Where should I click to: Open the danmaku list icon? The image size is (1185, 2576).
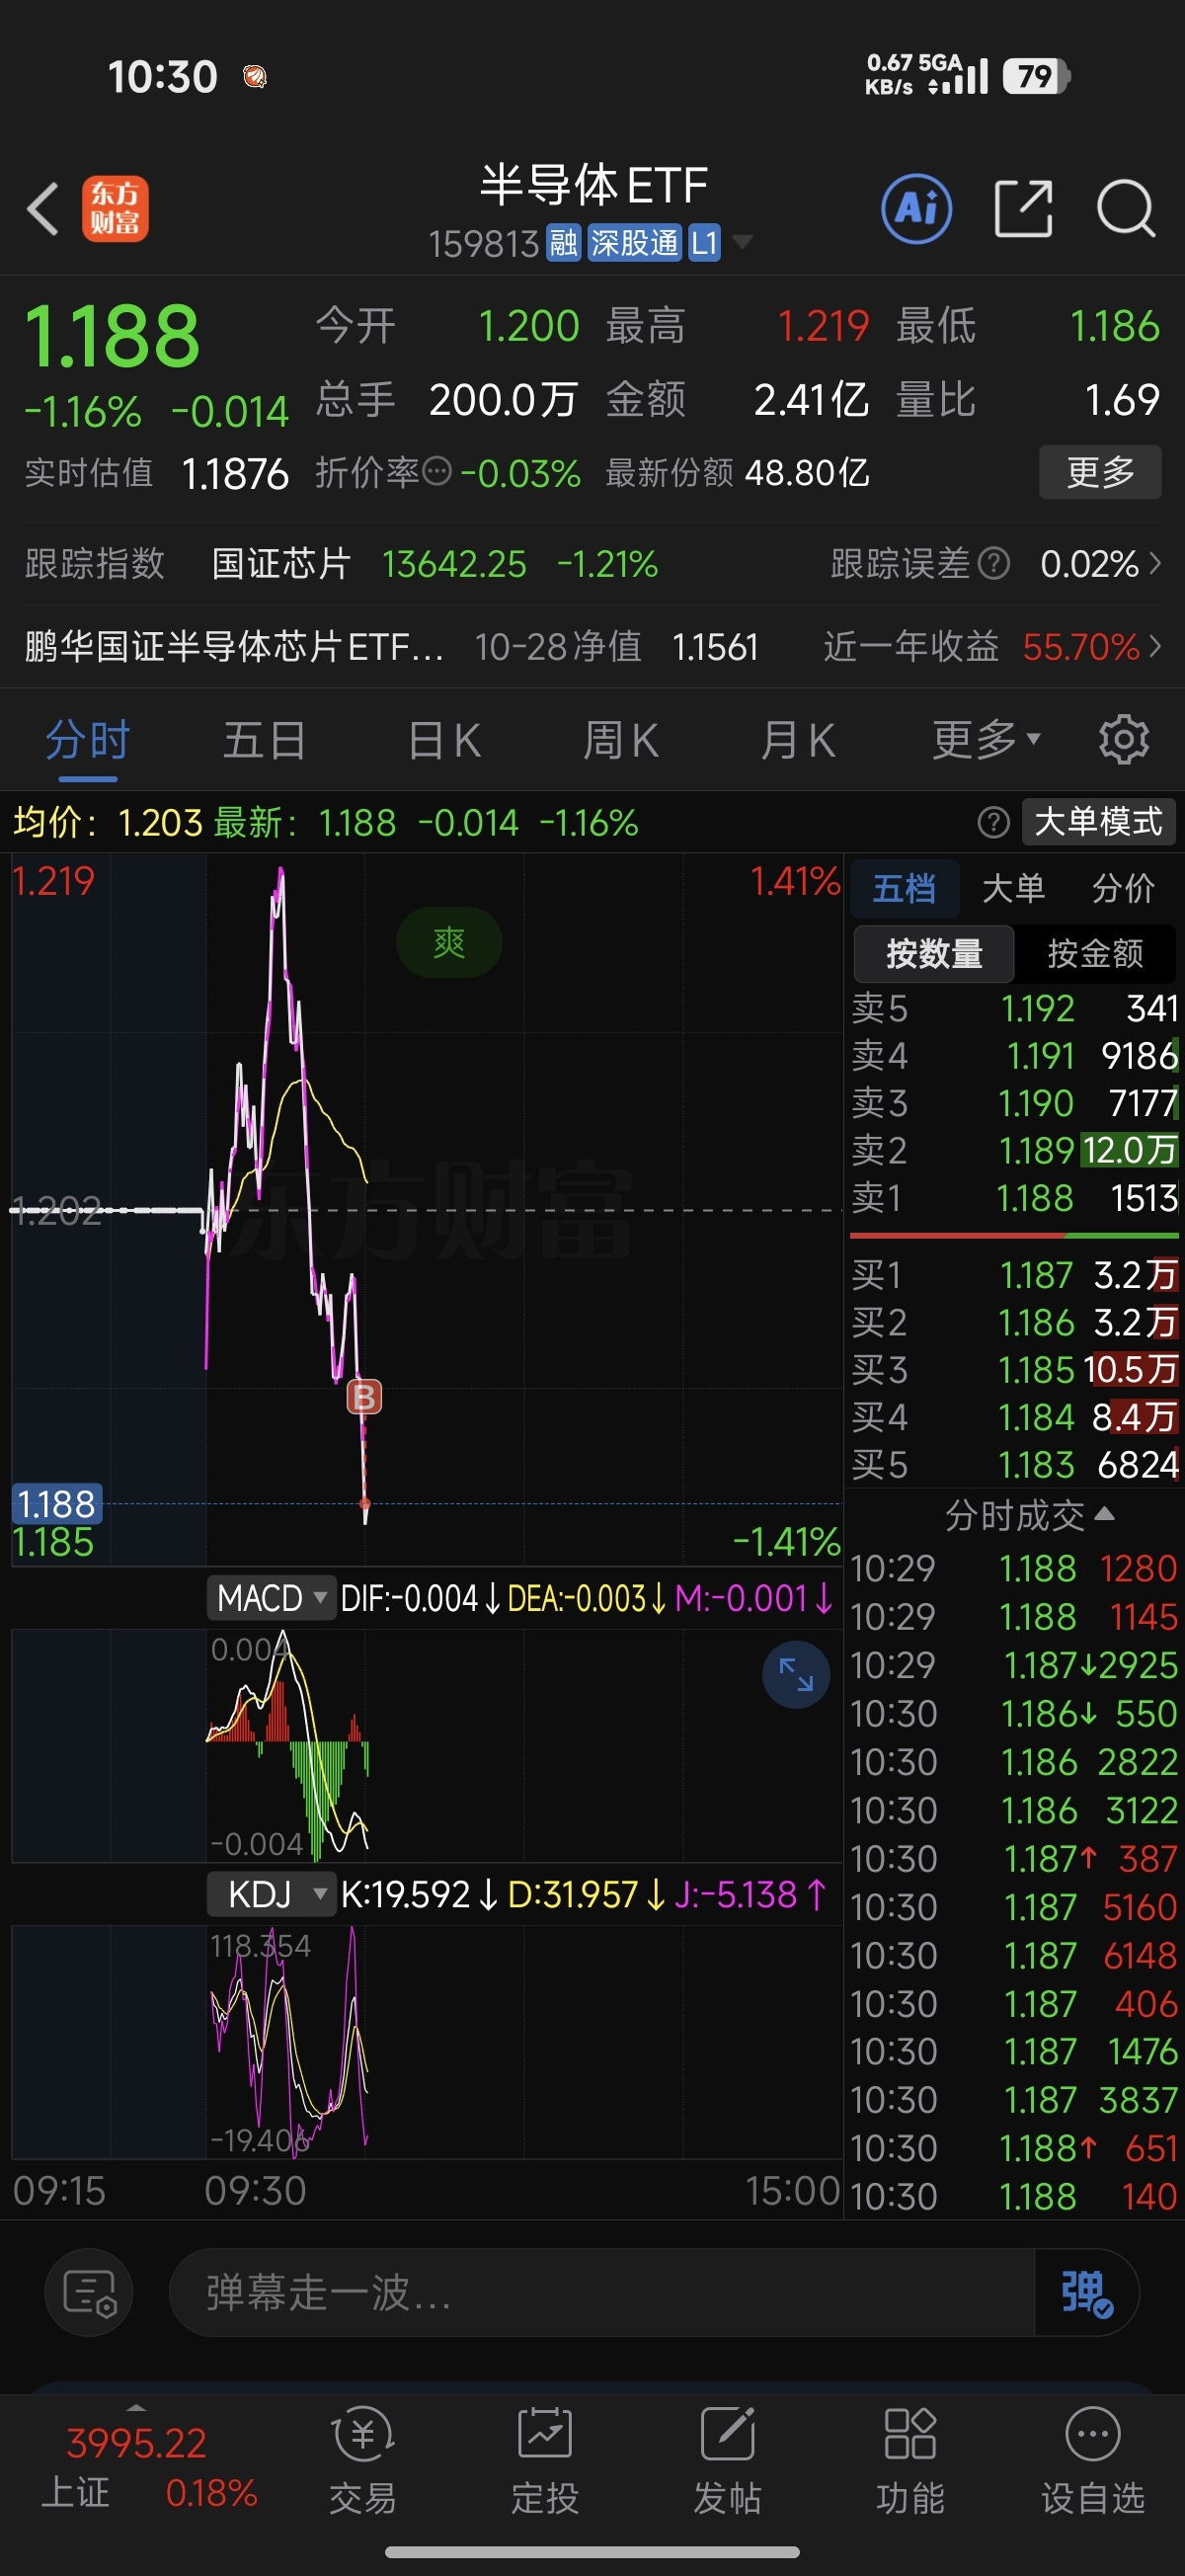[89, 2292]
